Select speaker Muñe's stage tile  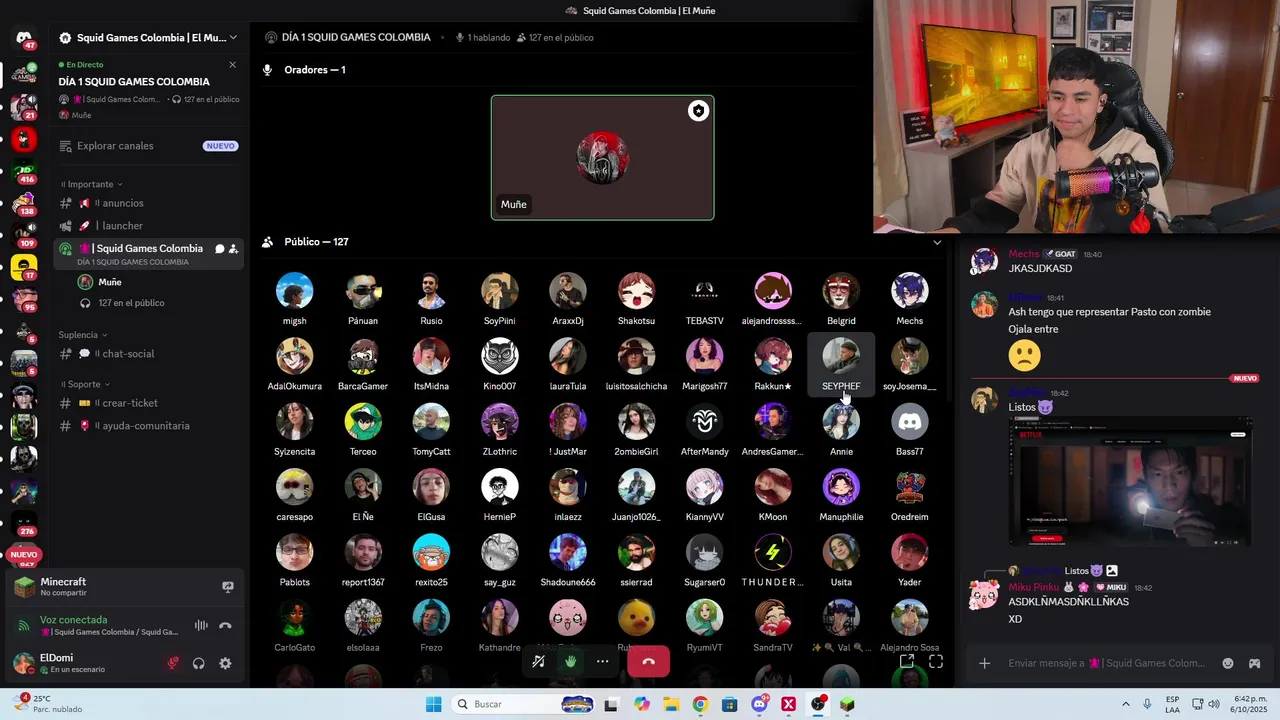click(x=602, y=158)
